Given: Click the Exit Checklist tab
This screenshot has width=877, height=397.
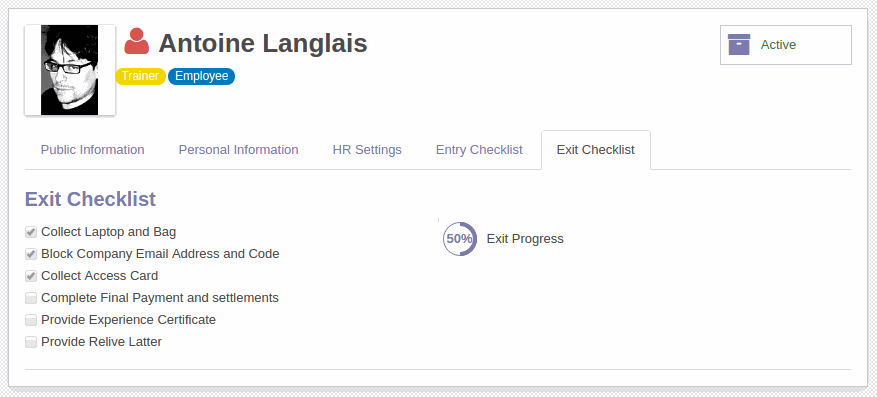Looking at the screenshot, I should (x=596, y=150).
